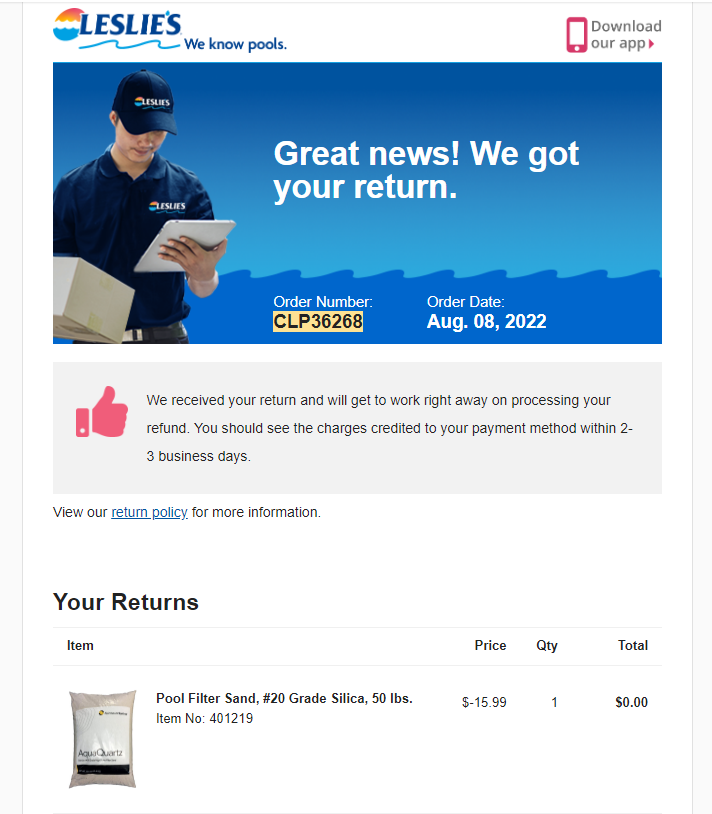Click the Item column header
The image size is (712, 814).
[80, 645]
